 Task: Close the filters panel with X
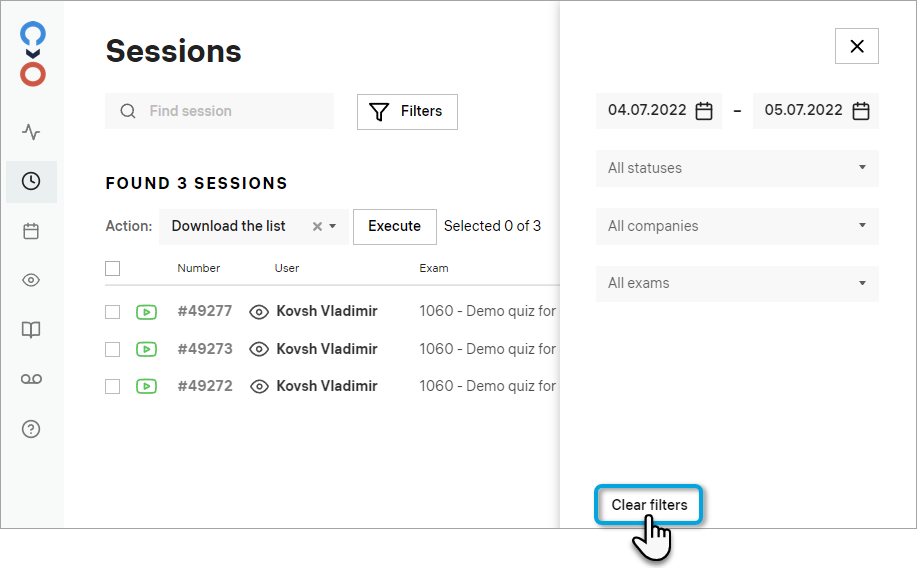point(857,46)
